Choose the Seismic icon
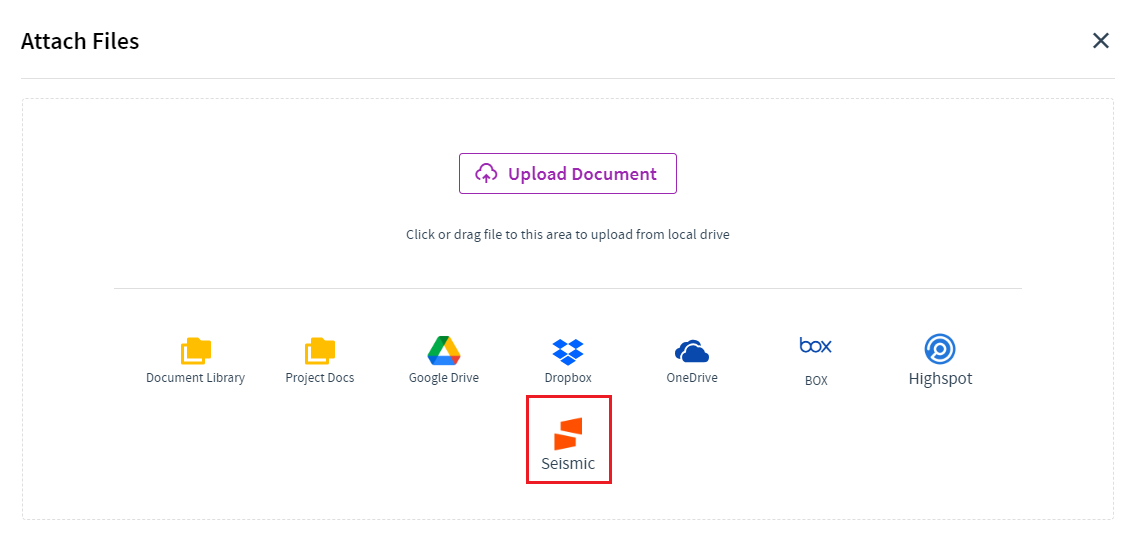Viewport: 1135px width, 542px height. tap(568, 433)
